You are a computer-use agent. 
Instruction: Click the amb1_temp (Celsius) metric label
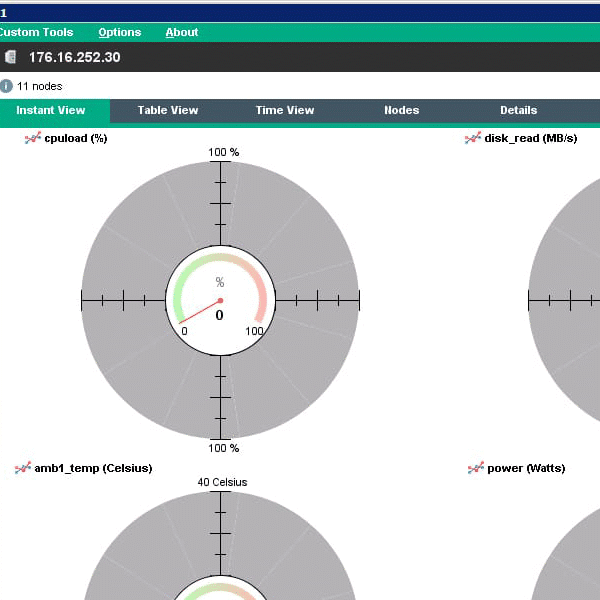(x=93, y=468)
